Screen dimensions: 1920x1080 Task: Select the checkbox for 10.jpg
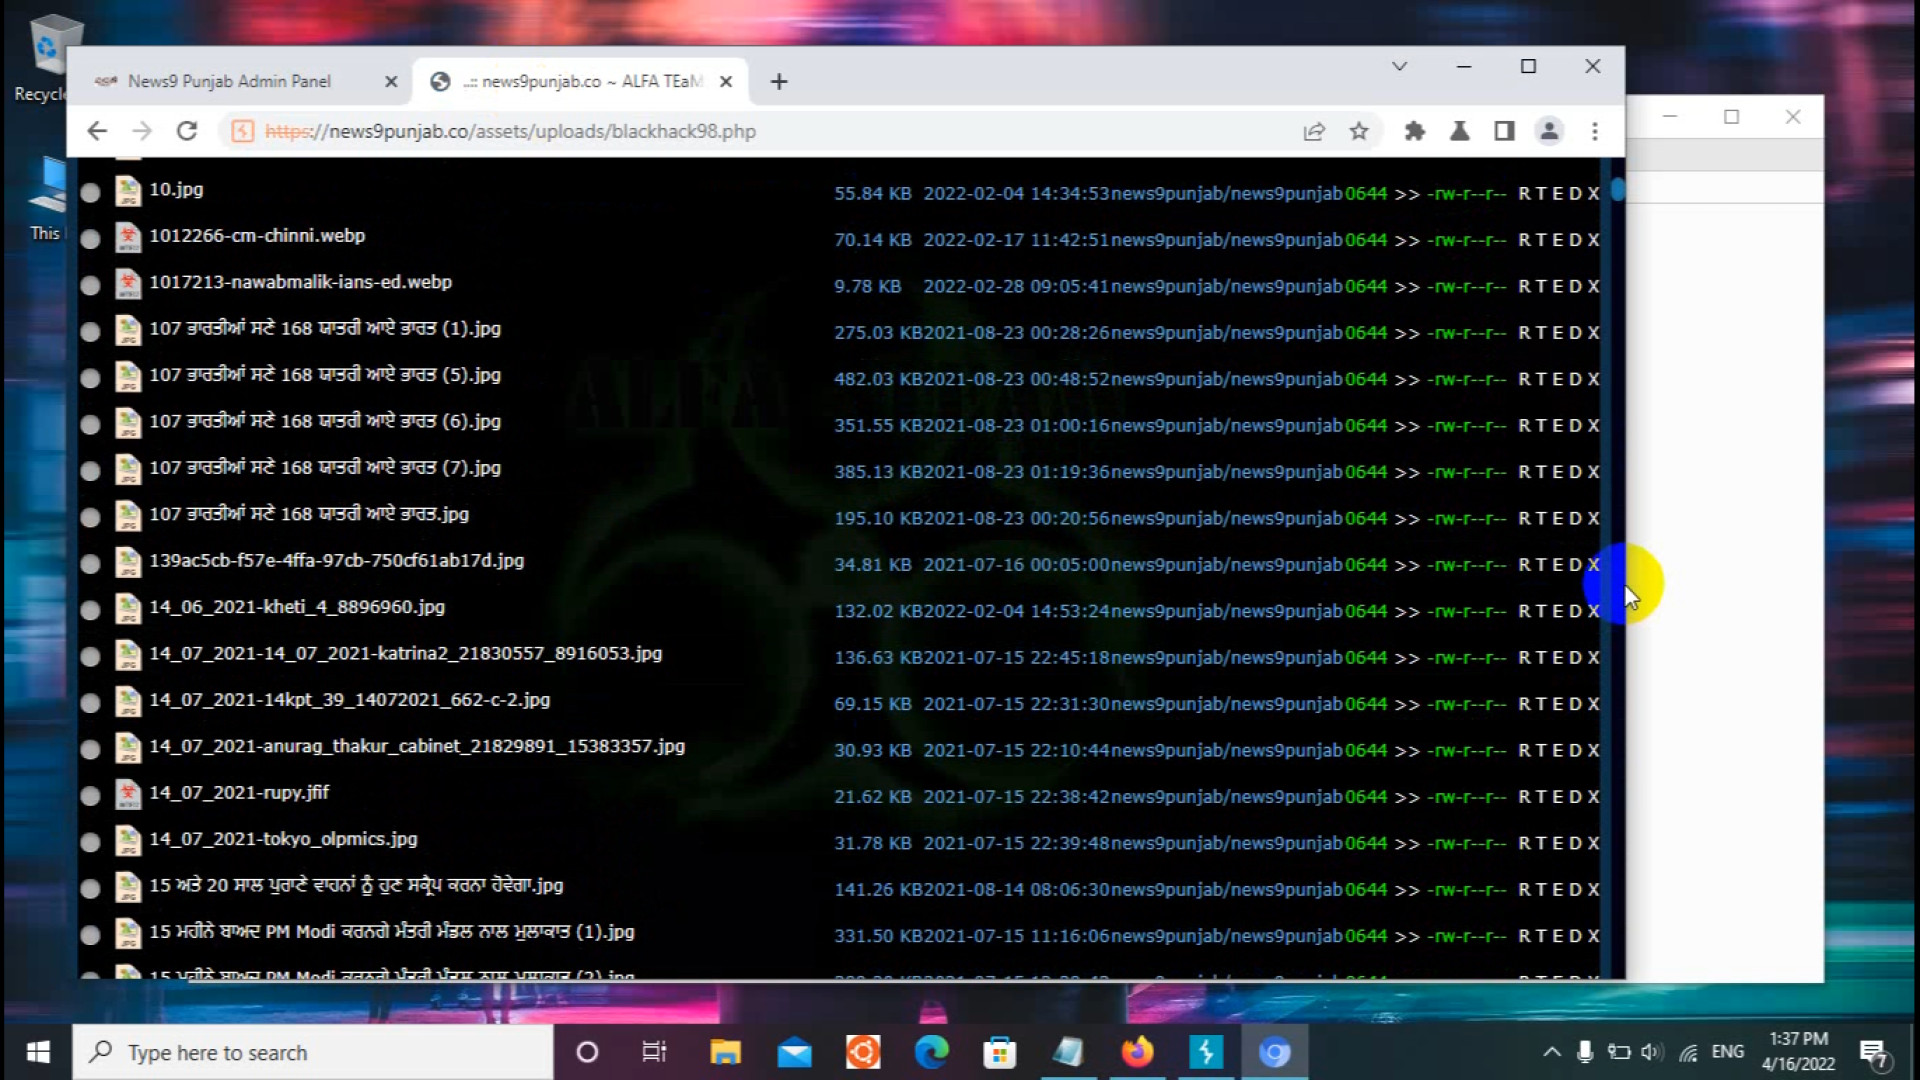90,192
